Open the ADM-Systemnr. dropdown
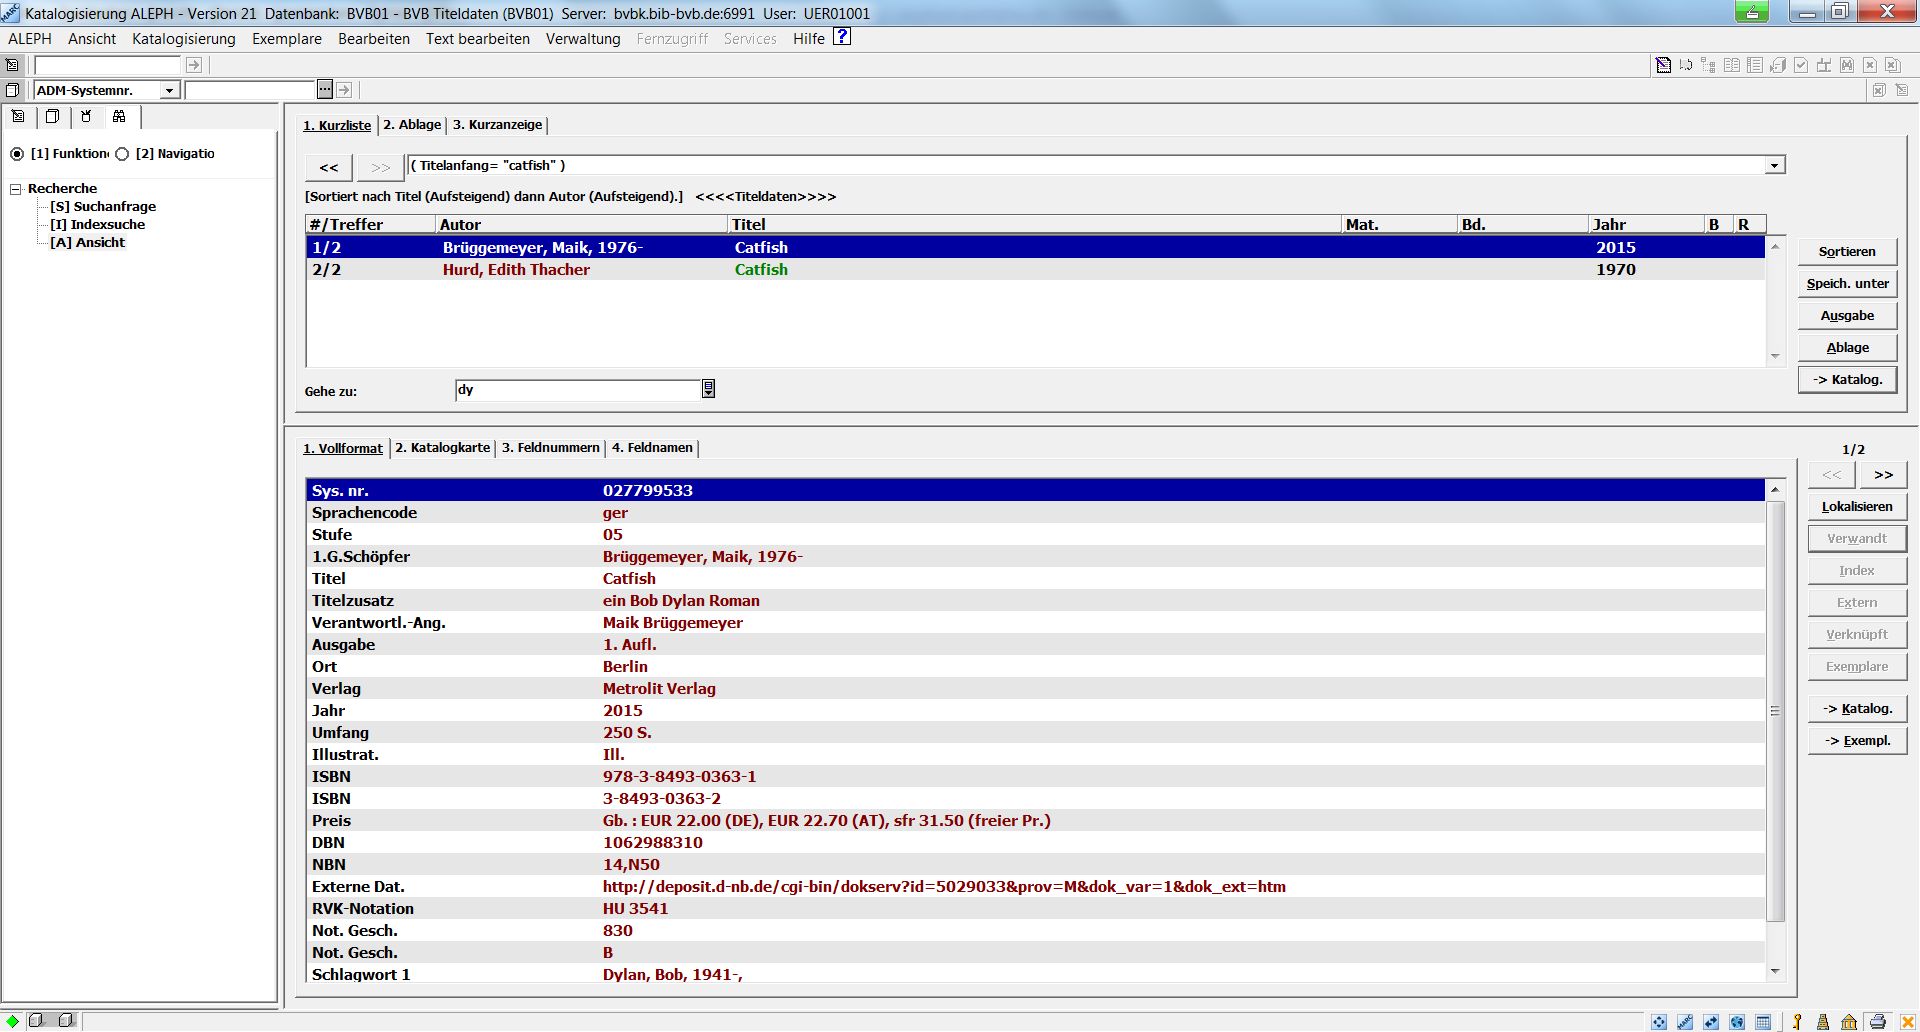The width and height of the screenshot is (1920, 1032). click(169, 91)
